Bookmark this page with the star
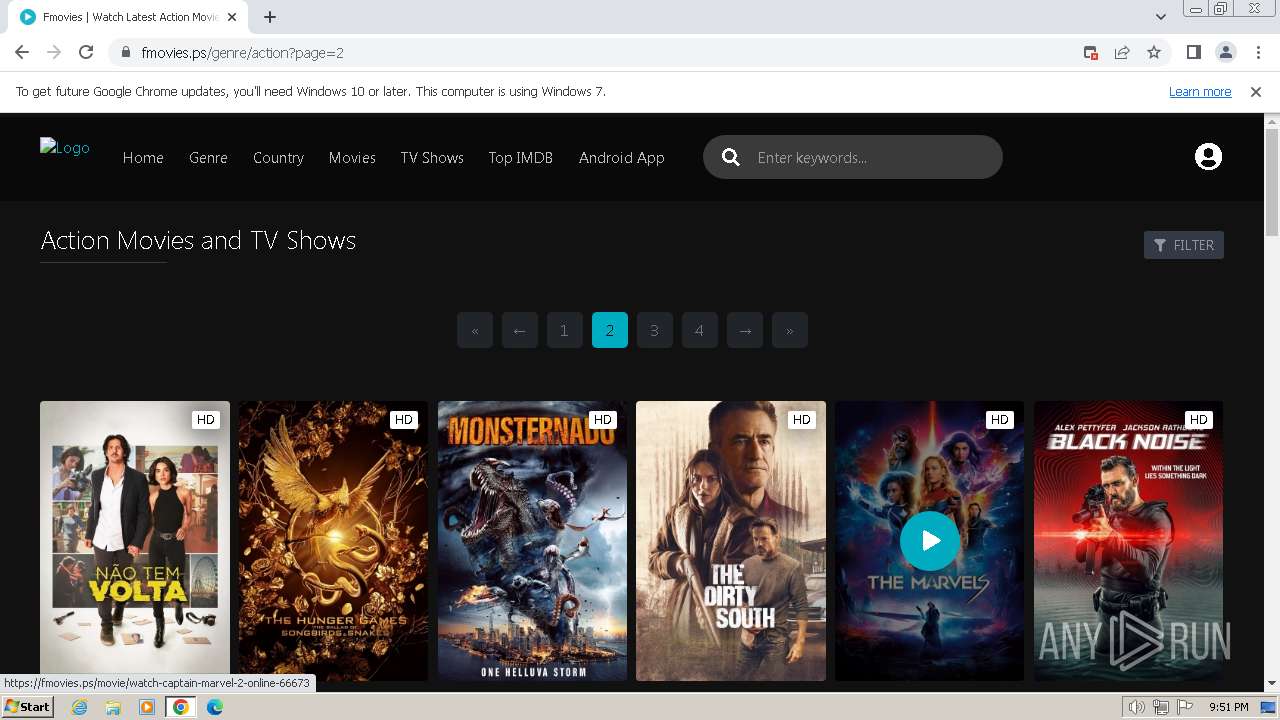Viewport: 1280px width, 720px height. tap(1154, 52)
